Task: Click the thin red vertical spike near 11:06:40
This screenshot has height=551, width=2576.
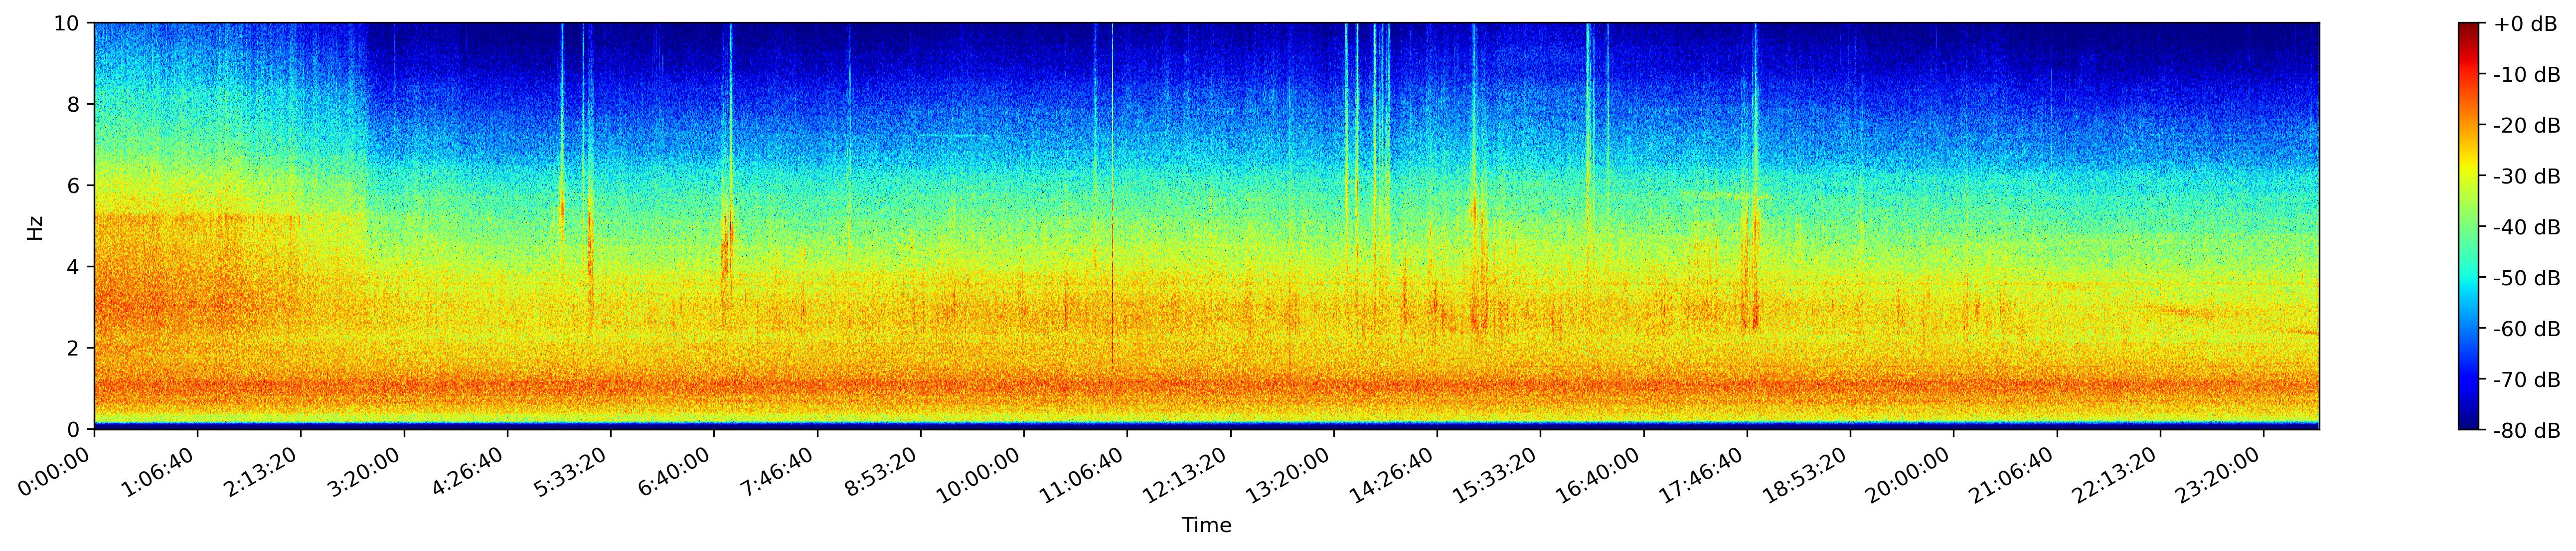Action: coord(1112,280)
